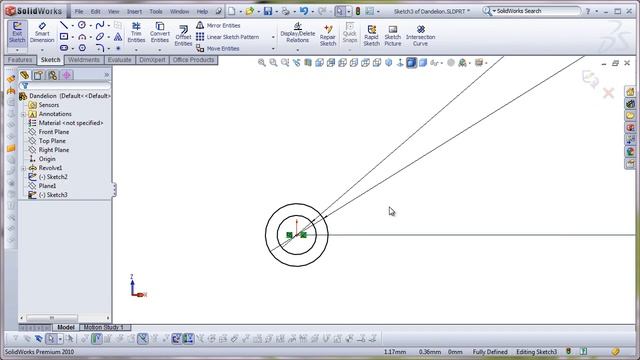This screenshot has width=640, height=360.
Task: Select the Line sketch tool
Action: click(64, 25)
